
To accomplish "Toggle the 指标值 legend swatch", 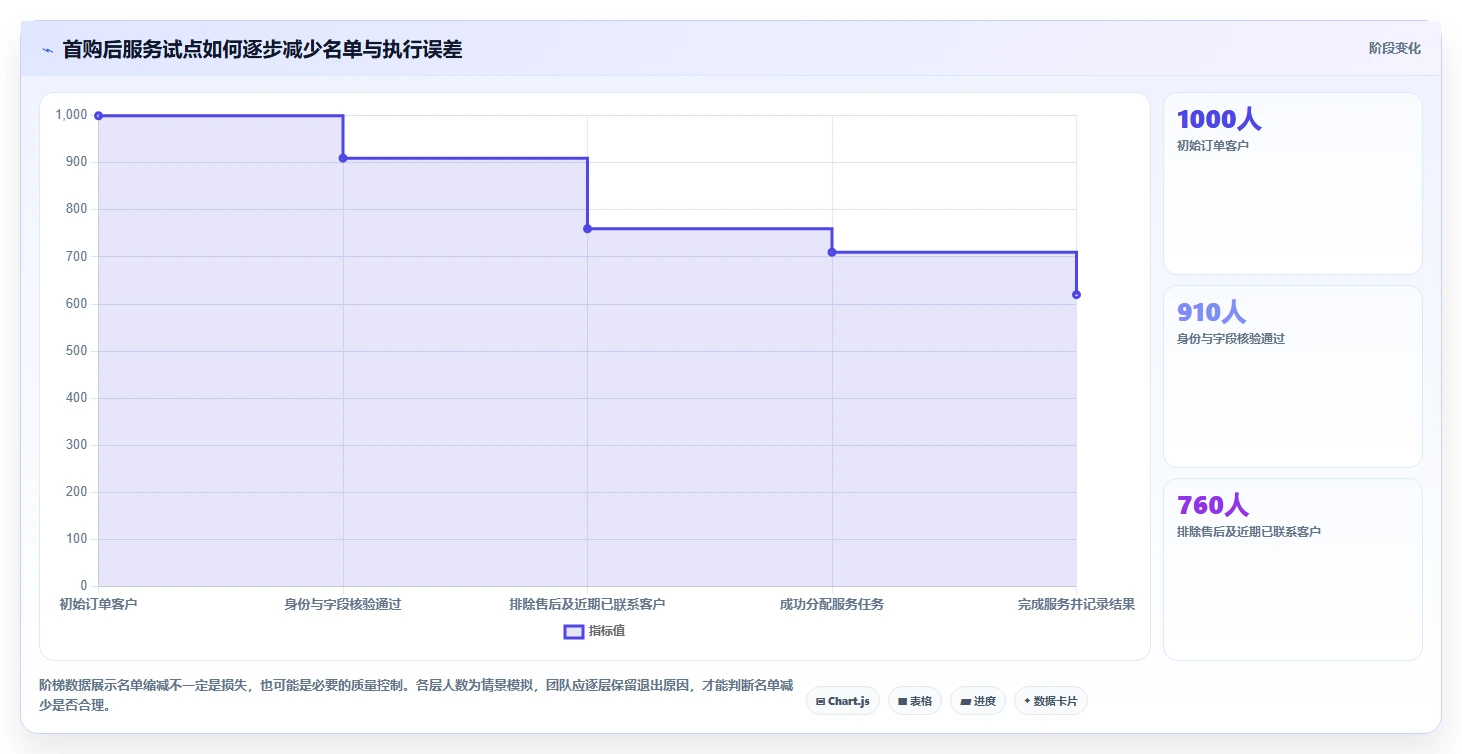I will click(x=574, y=631).
